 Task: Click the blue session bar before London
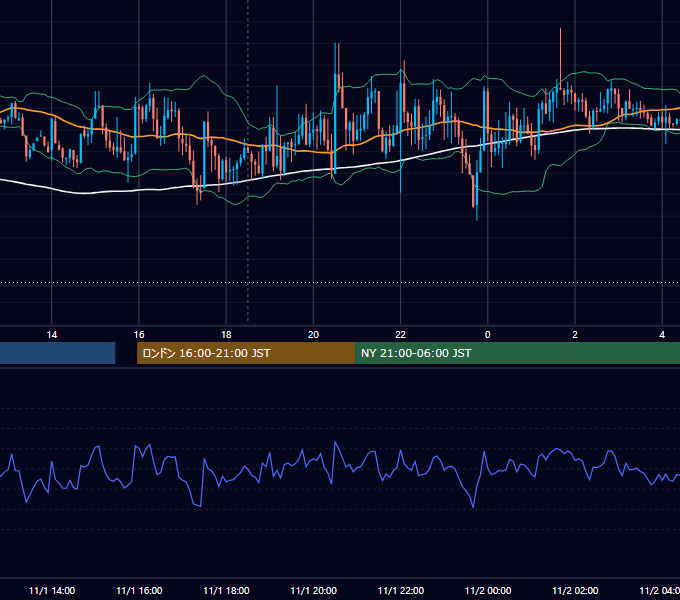57,353
